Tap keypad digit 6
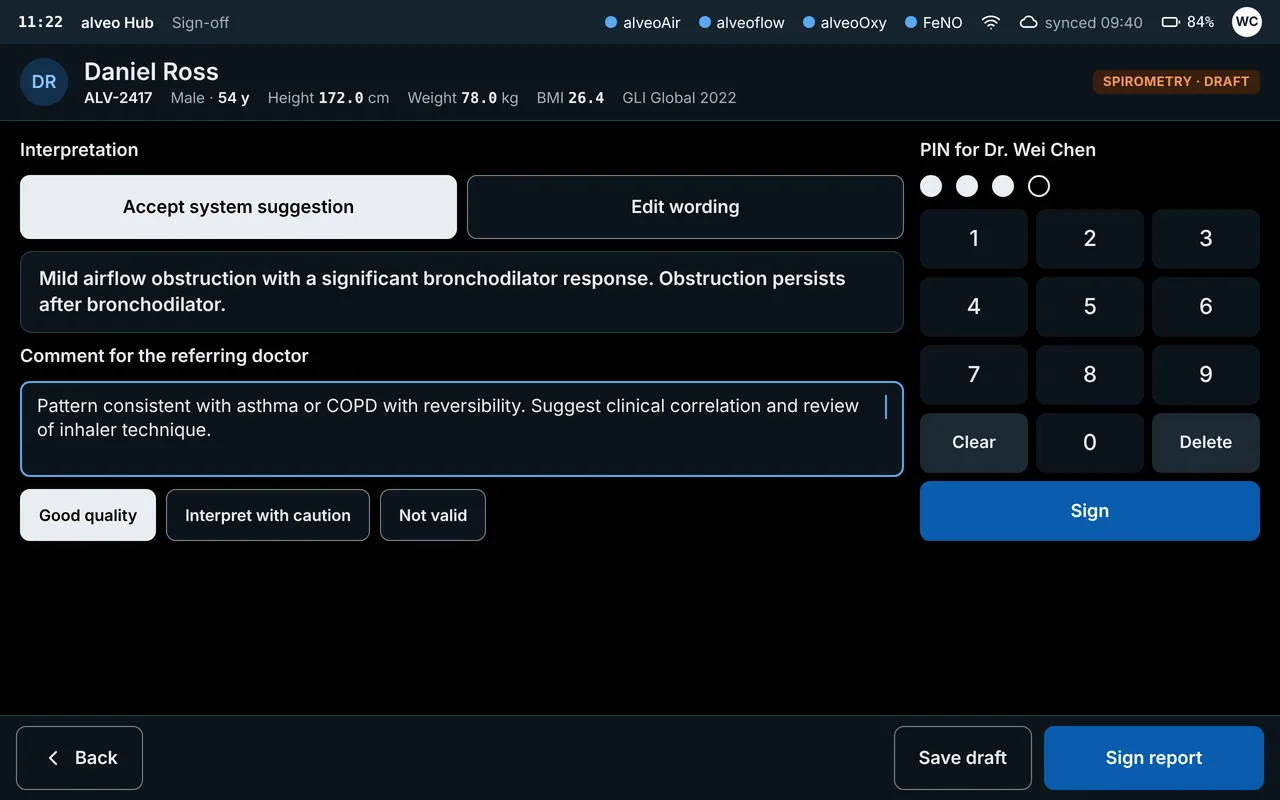Image resolution: width=1280 pixels, height=800 pixels. pyautogui.click(x=1206, y=306)
